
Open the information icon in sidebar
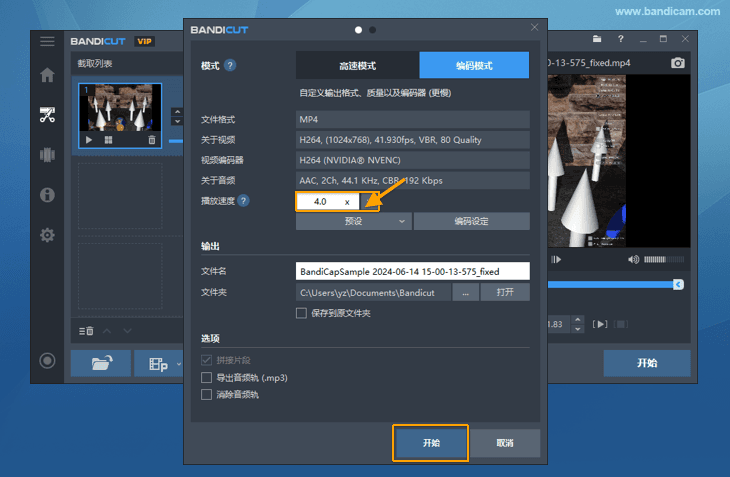(47, 195)
